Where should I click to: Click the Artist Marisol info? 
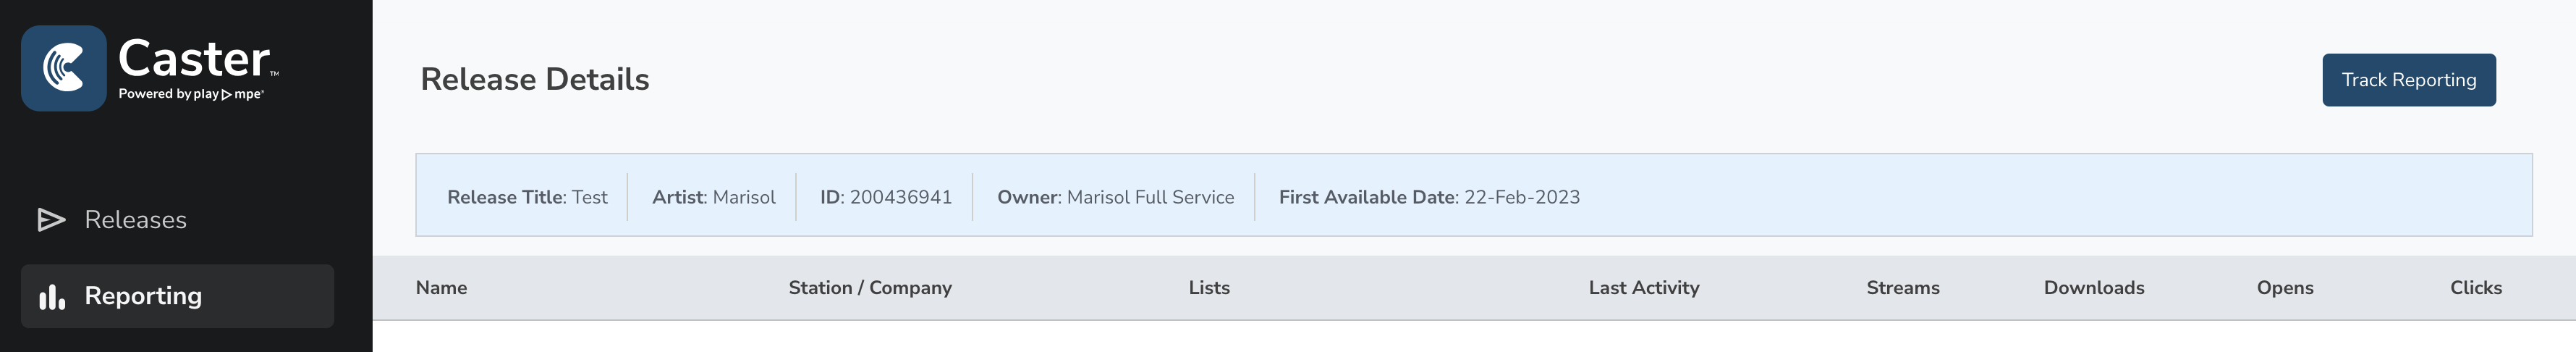point(713,197)
